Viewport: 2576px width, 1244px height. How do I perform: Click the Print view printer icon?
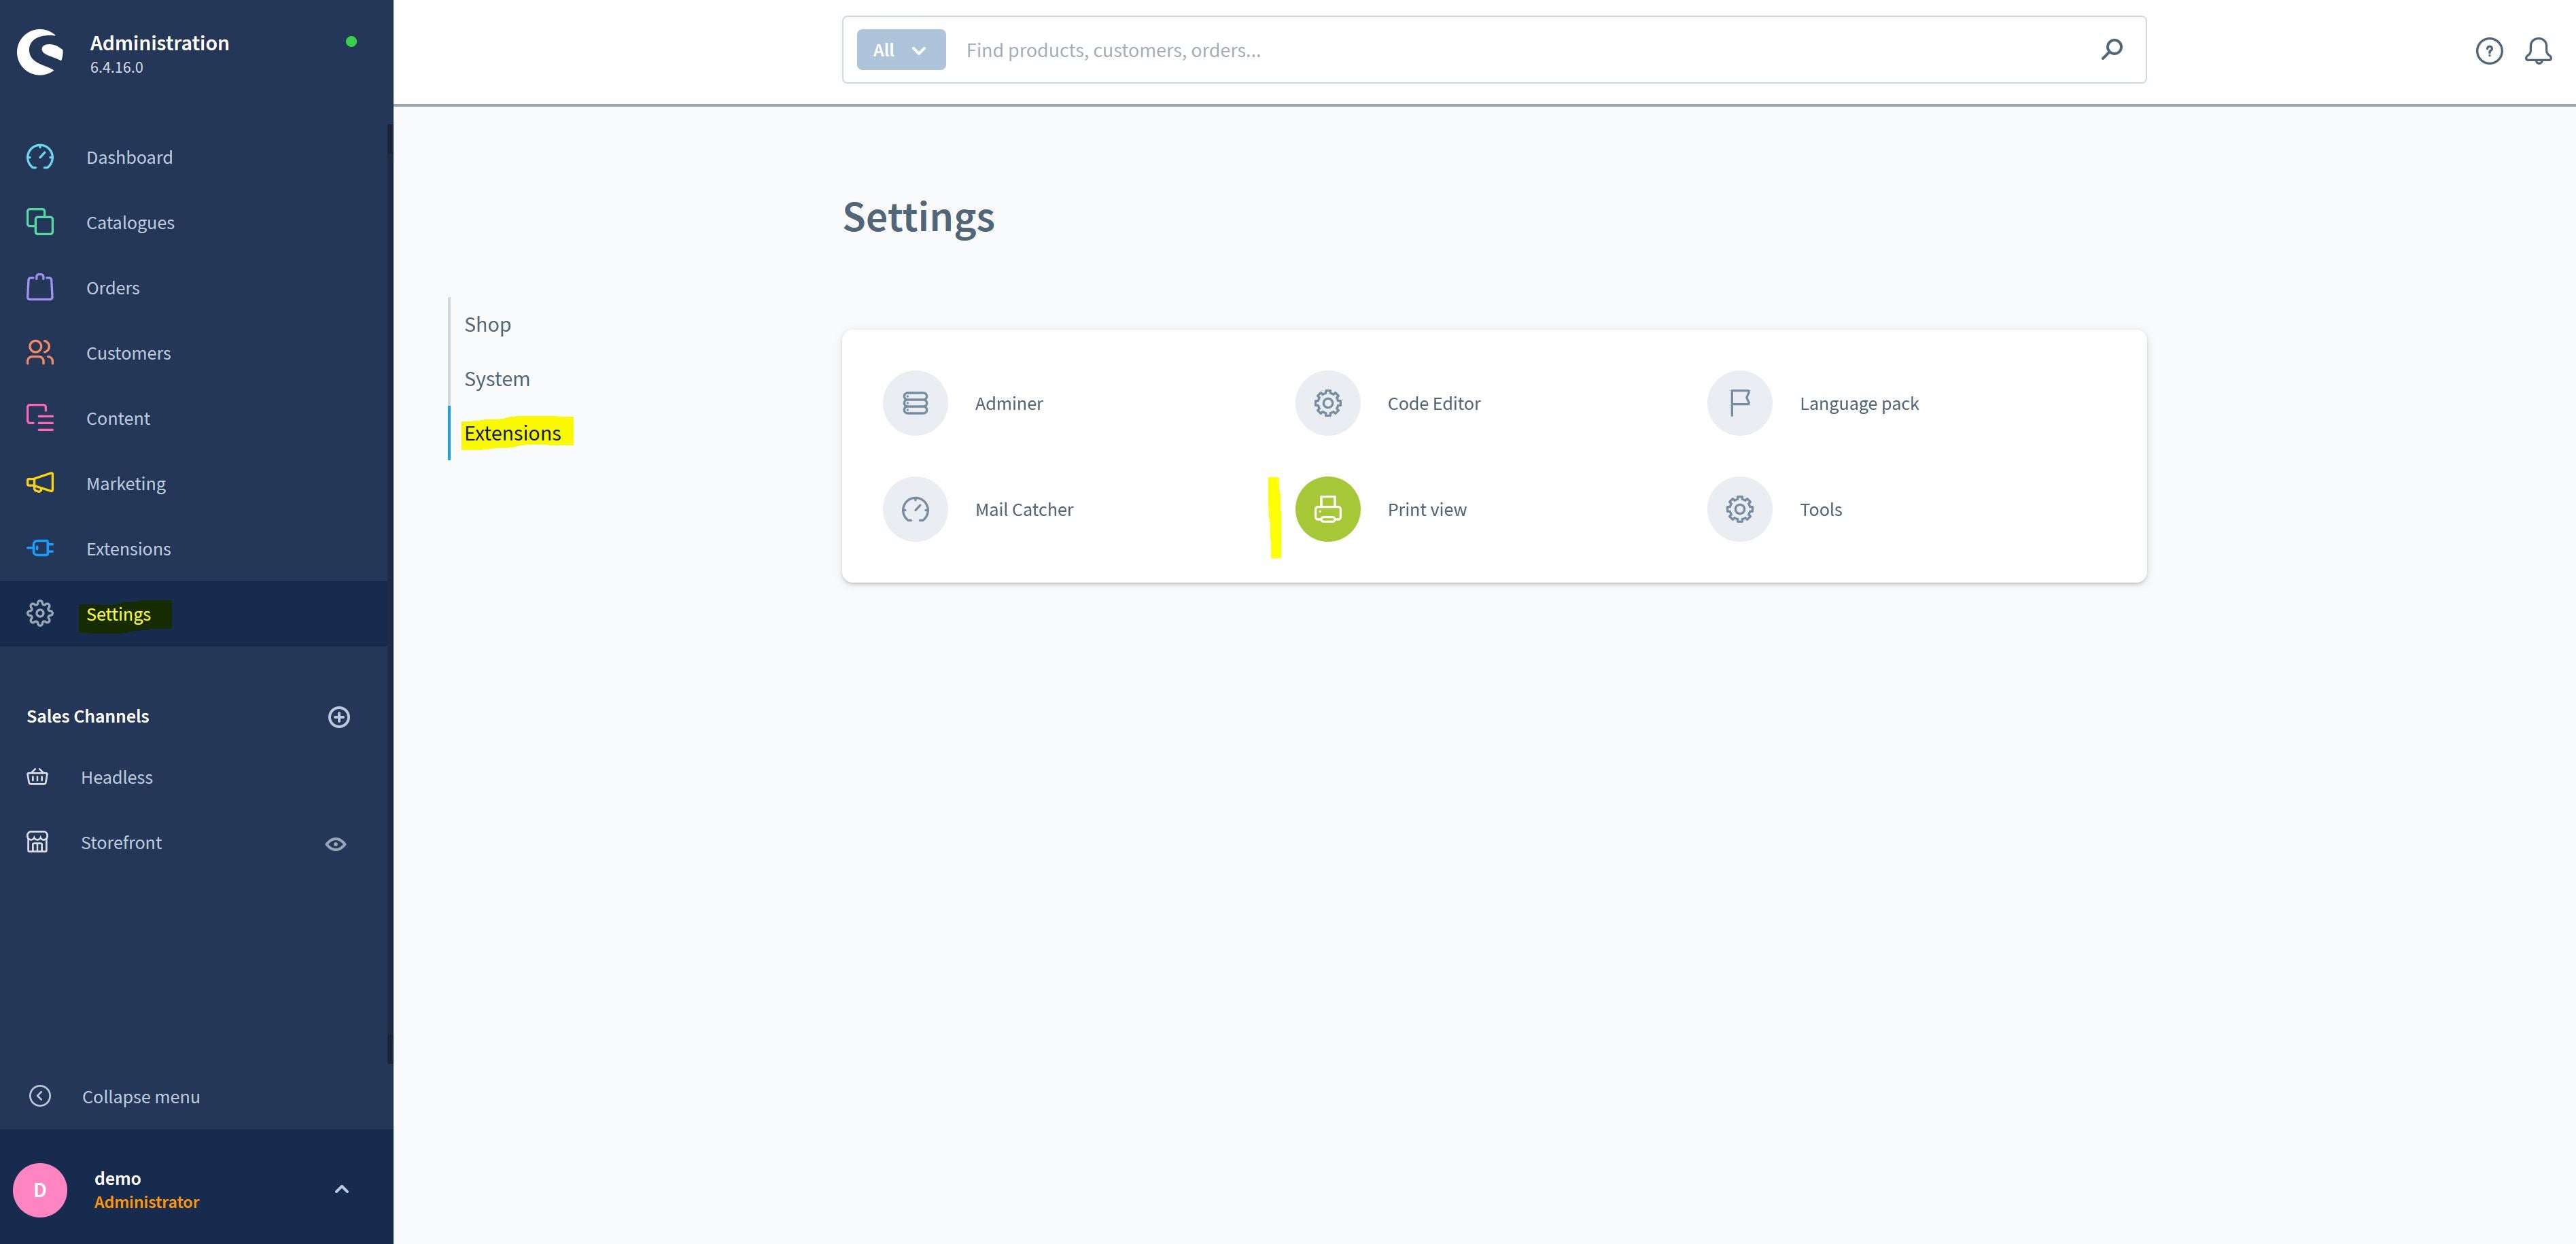coord(1327,508)
